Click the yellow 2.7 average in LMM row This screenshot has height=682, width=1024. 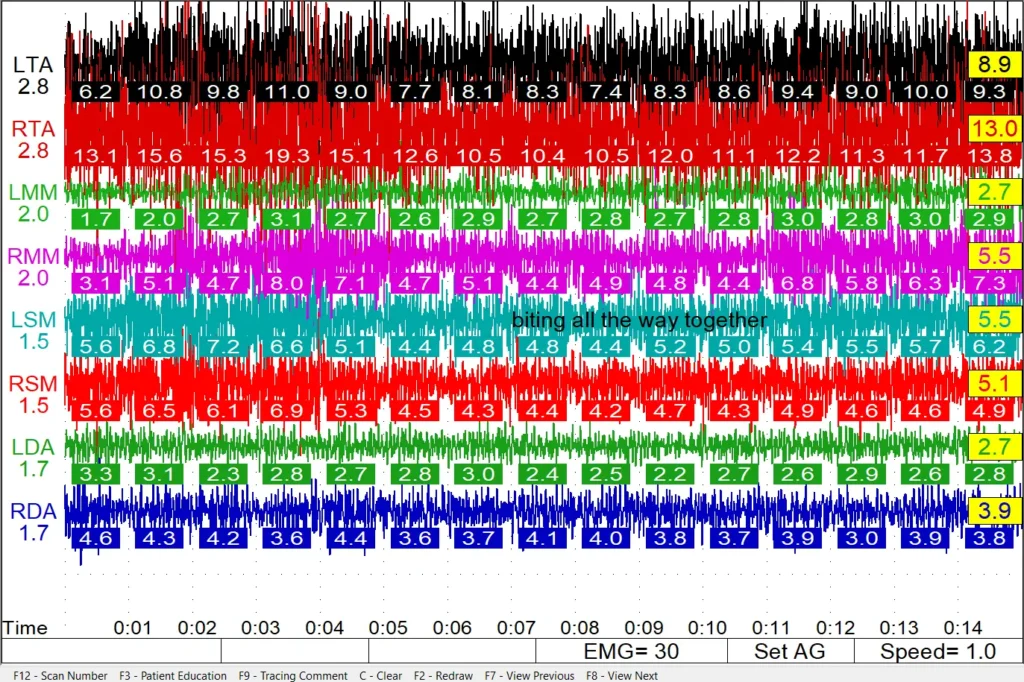click(x=995, y=192)
